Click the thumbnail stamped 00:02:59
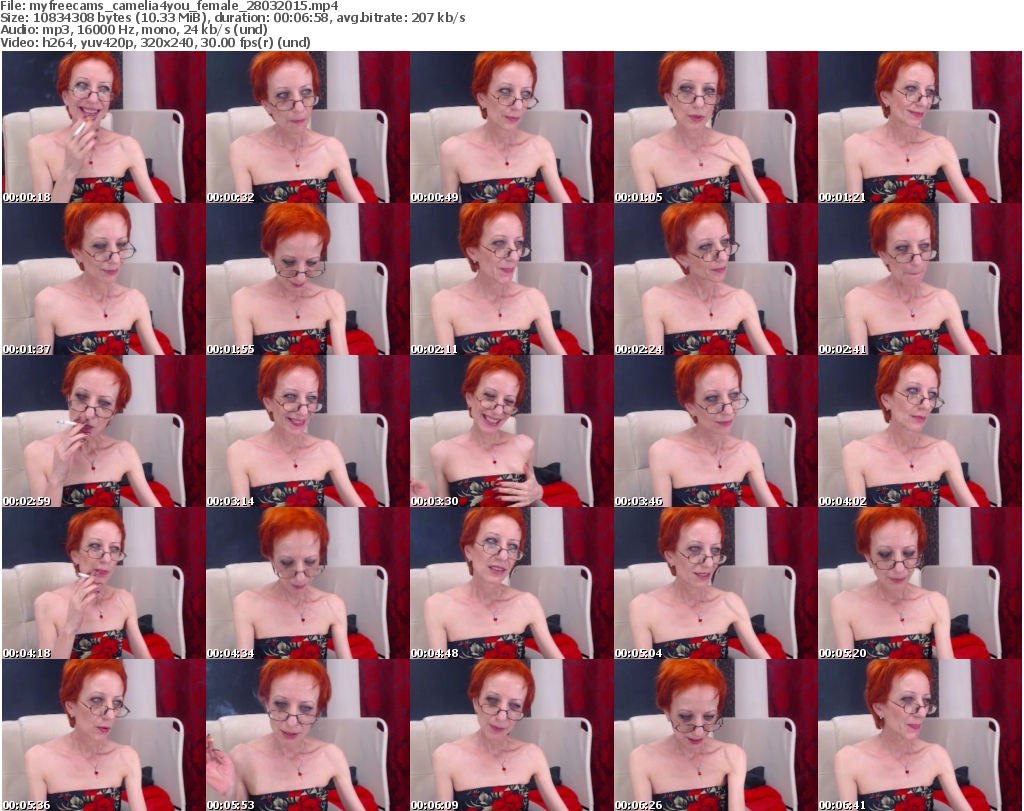1024x811 pixels. 104,431
